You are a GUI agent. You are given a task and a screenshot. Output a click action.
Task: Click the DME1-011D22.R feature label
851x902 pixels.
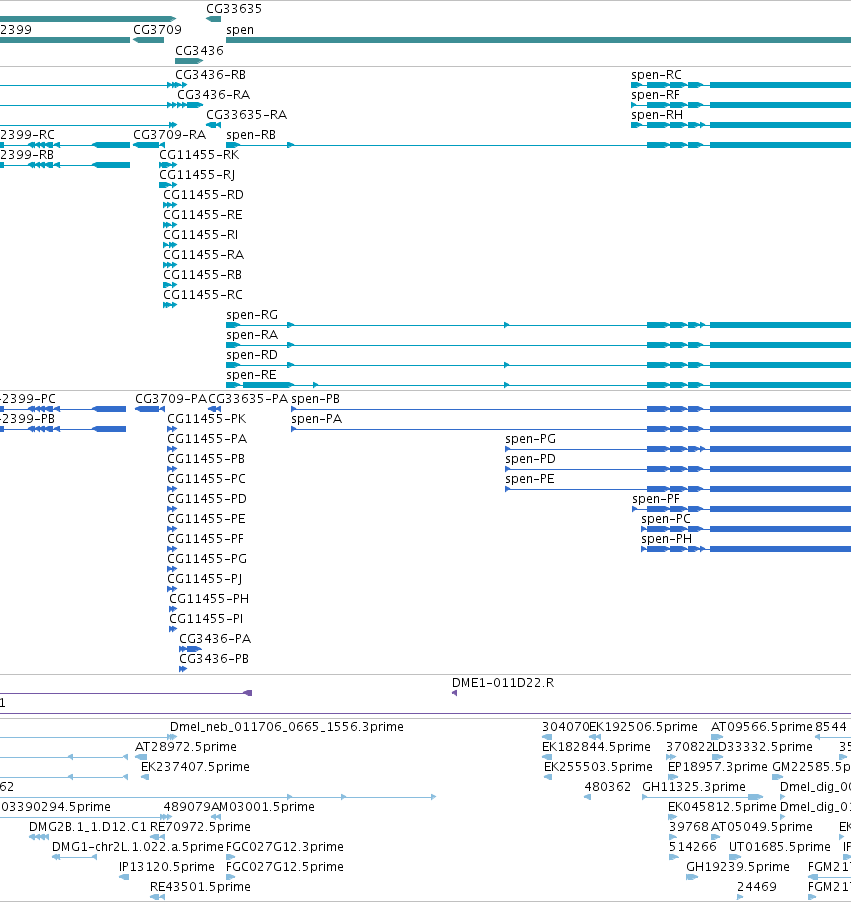coord(503,683)
